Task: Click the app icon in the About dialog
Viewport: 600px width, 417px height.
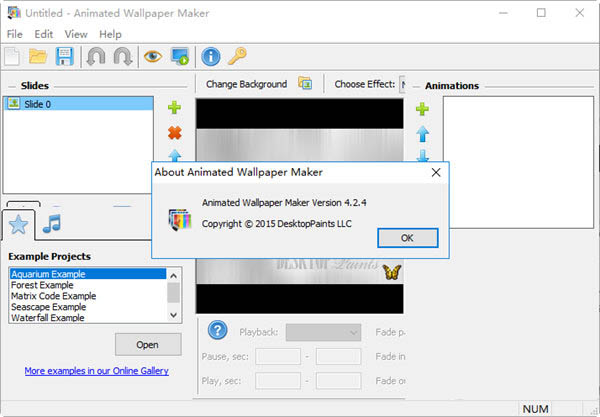Action: [180, 220]
